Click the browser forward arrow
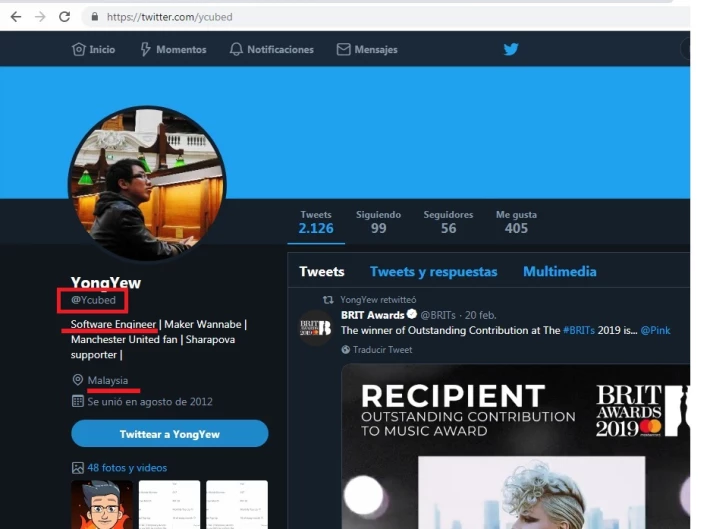This screenshot has height=529, width=710. (40, 17)
